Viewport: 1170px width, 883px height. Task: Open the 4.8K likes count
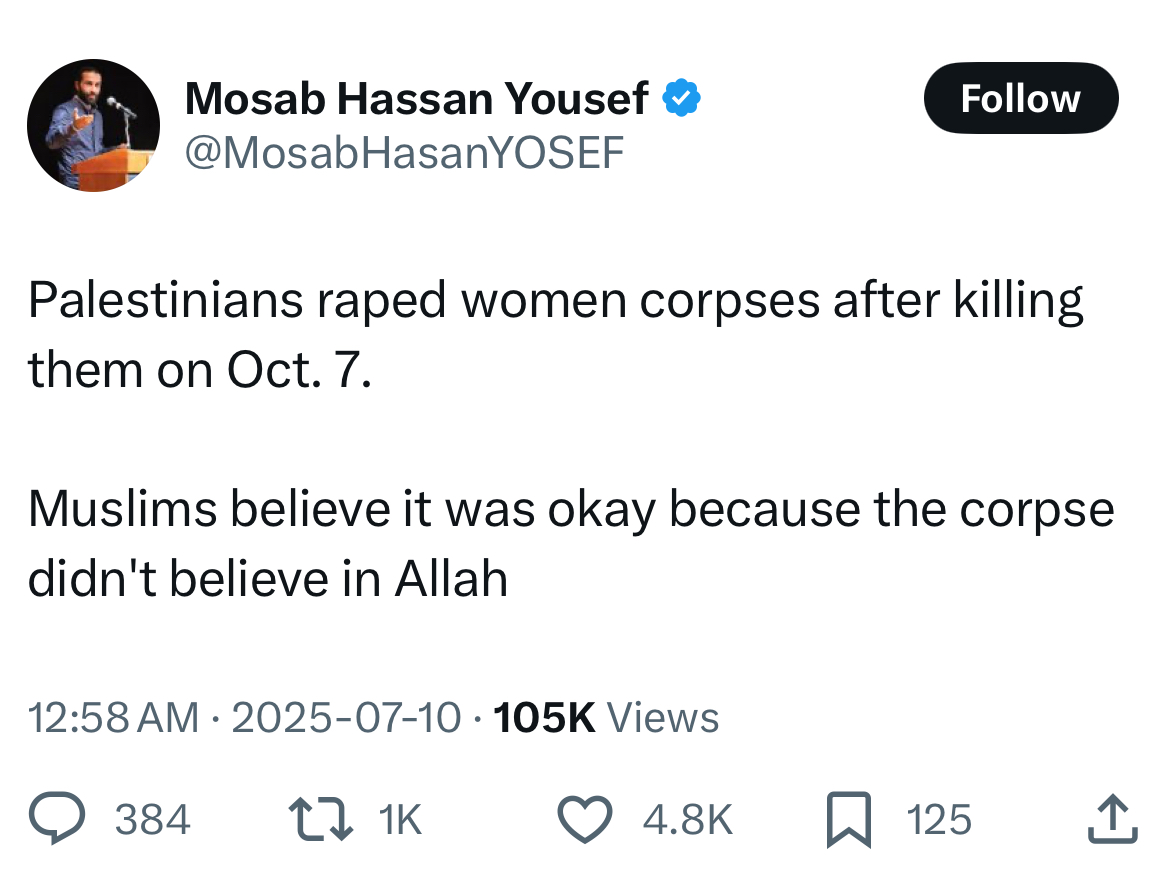[688, 820]
